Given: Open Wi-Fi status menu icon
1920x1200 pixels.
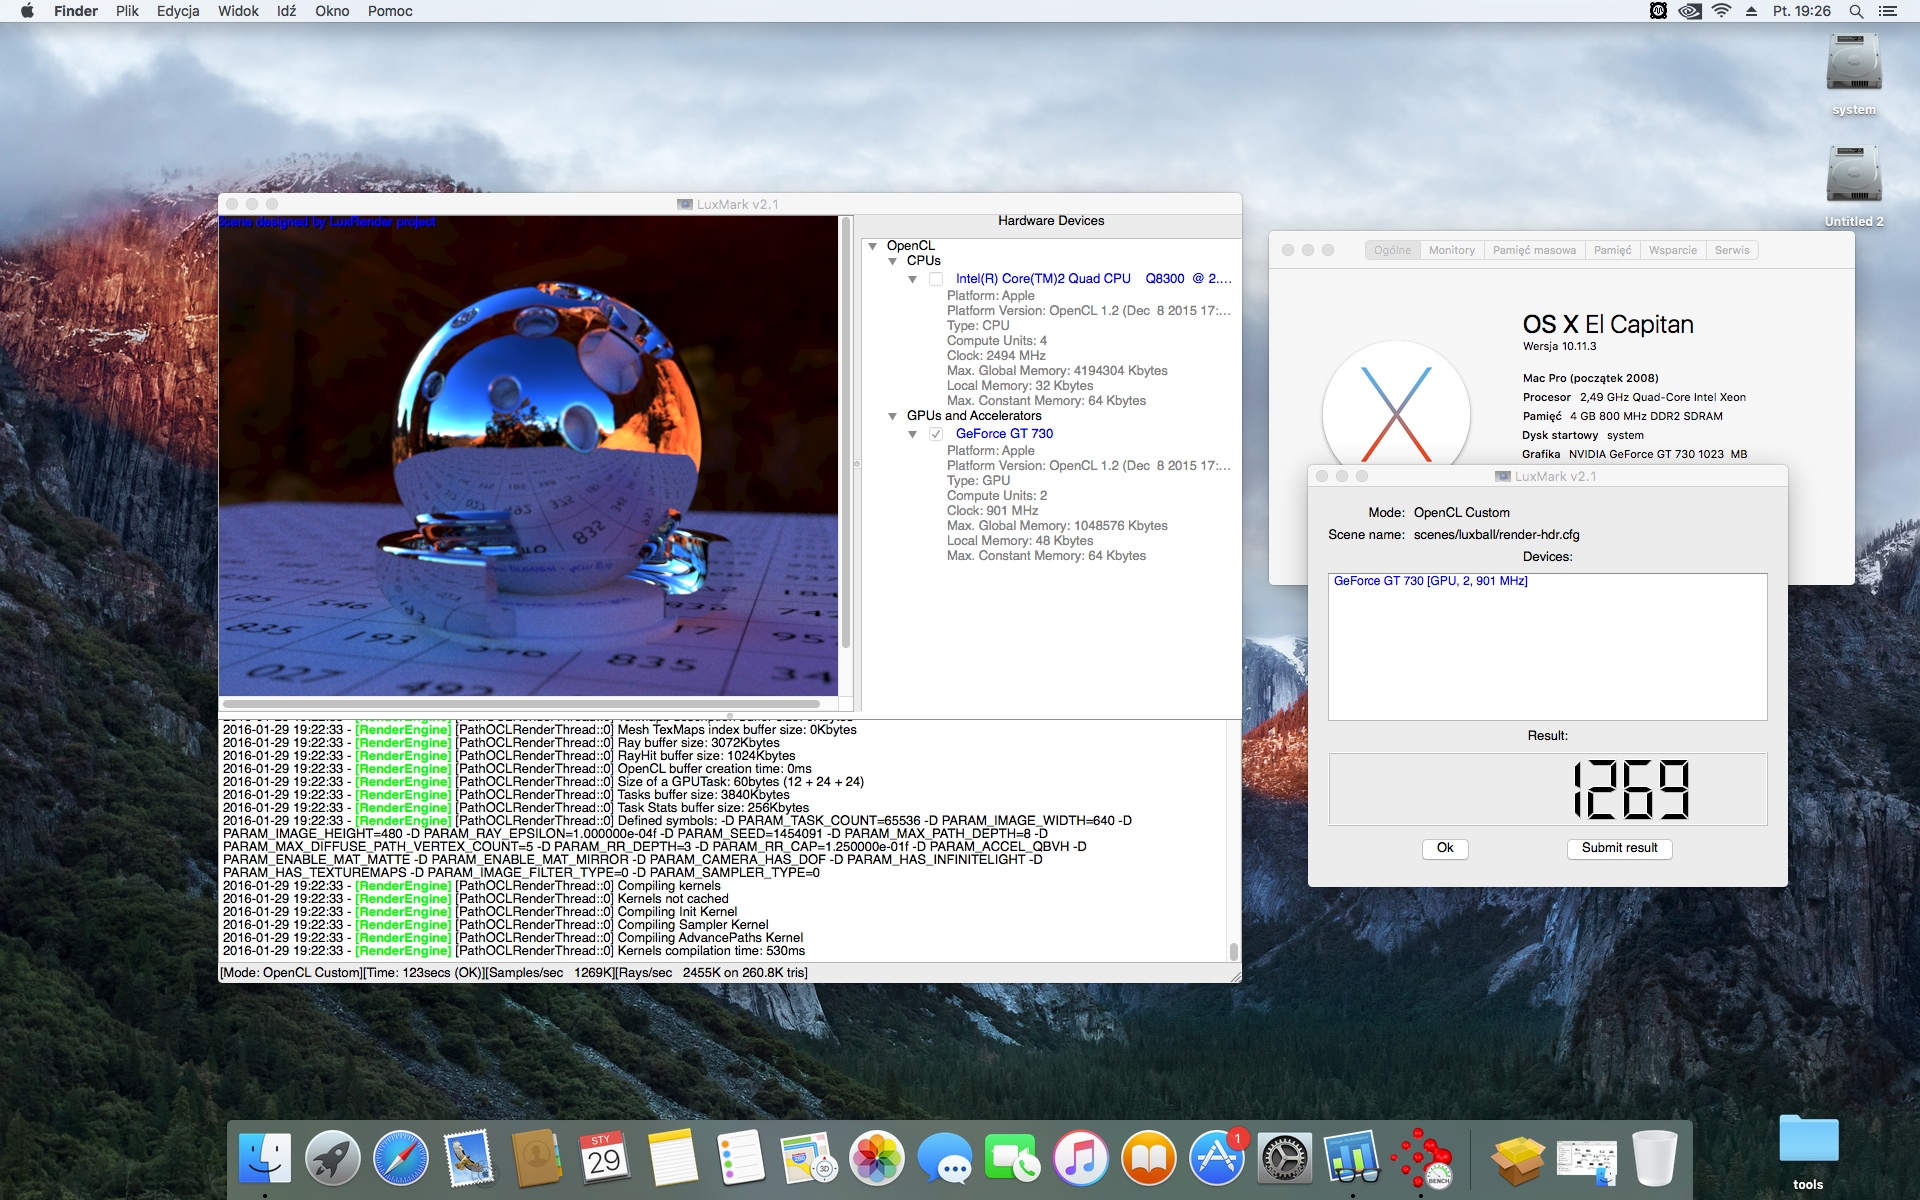Looking at the screenshot, I should (x=1721, y=11).
